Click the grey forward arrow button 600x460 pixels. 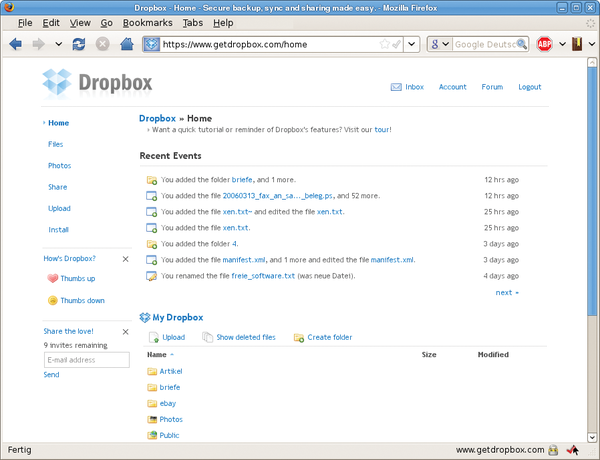39,44
